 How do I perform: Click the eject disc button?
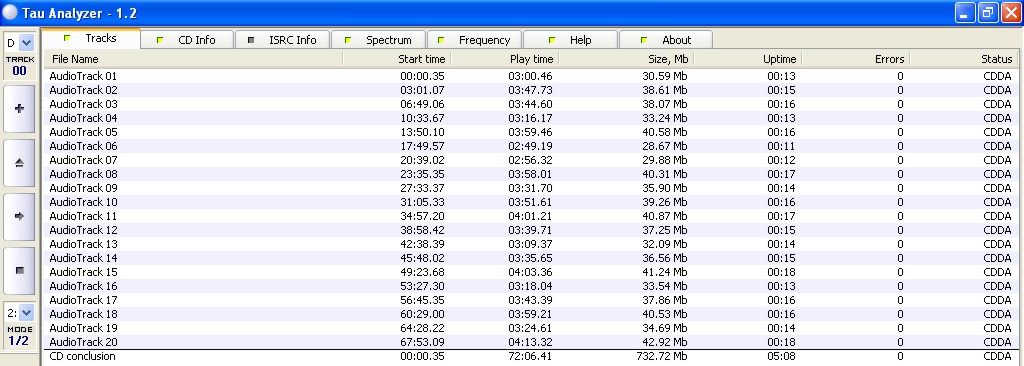[19, 163]
